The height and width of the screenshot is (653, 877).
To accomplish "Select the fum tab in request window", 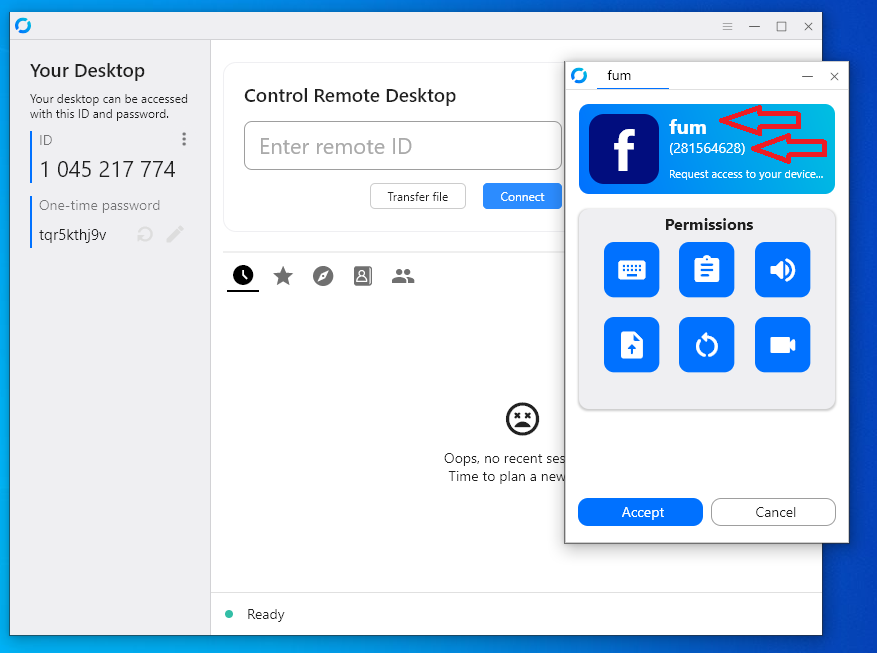I will click(633, 75).
